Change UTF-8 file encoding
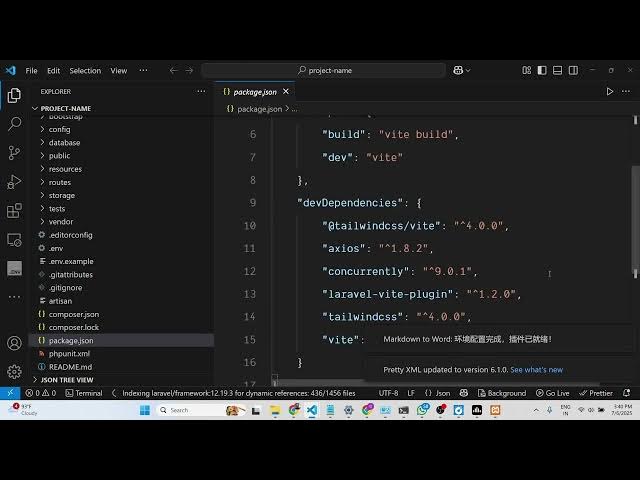This screenshot has width=640, height=480. tap(388, 393)
